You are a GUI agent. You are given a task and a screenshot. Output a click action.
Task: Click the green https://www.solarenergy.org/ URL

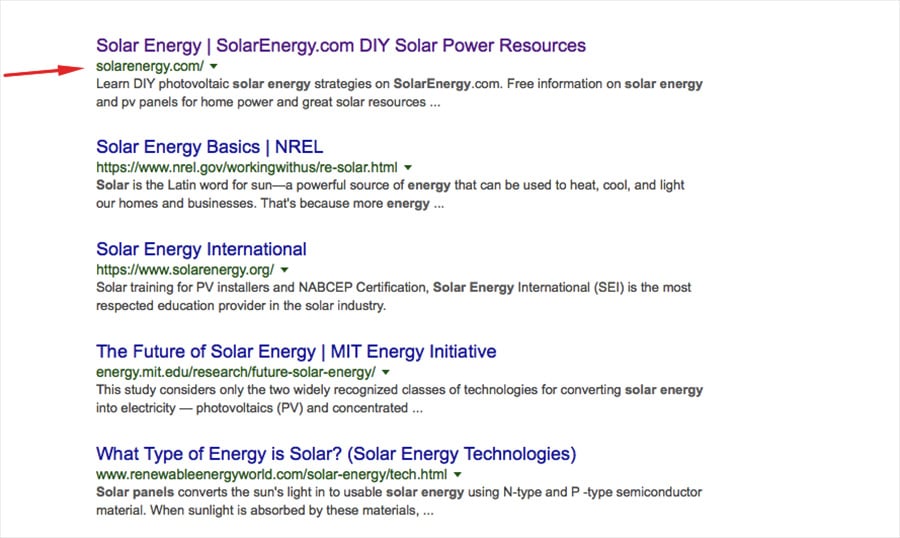pos(184,270)
